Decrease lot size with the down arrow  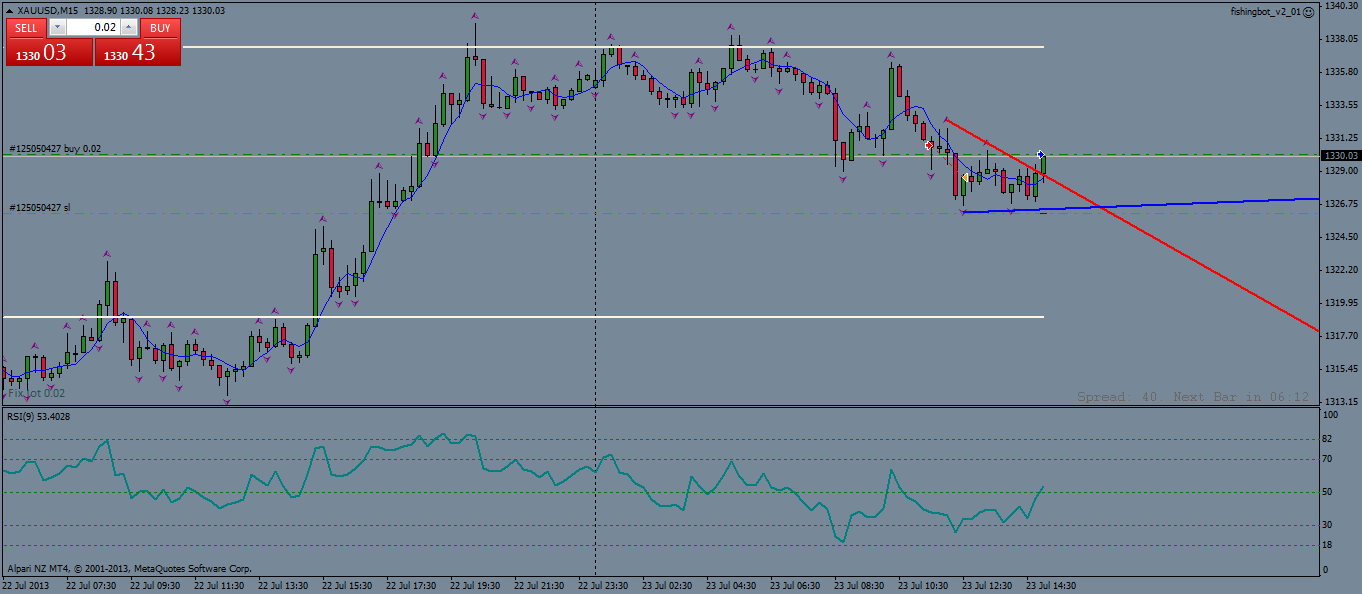pos(56,28)
